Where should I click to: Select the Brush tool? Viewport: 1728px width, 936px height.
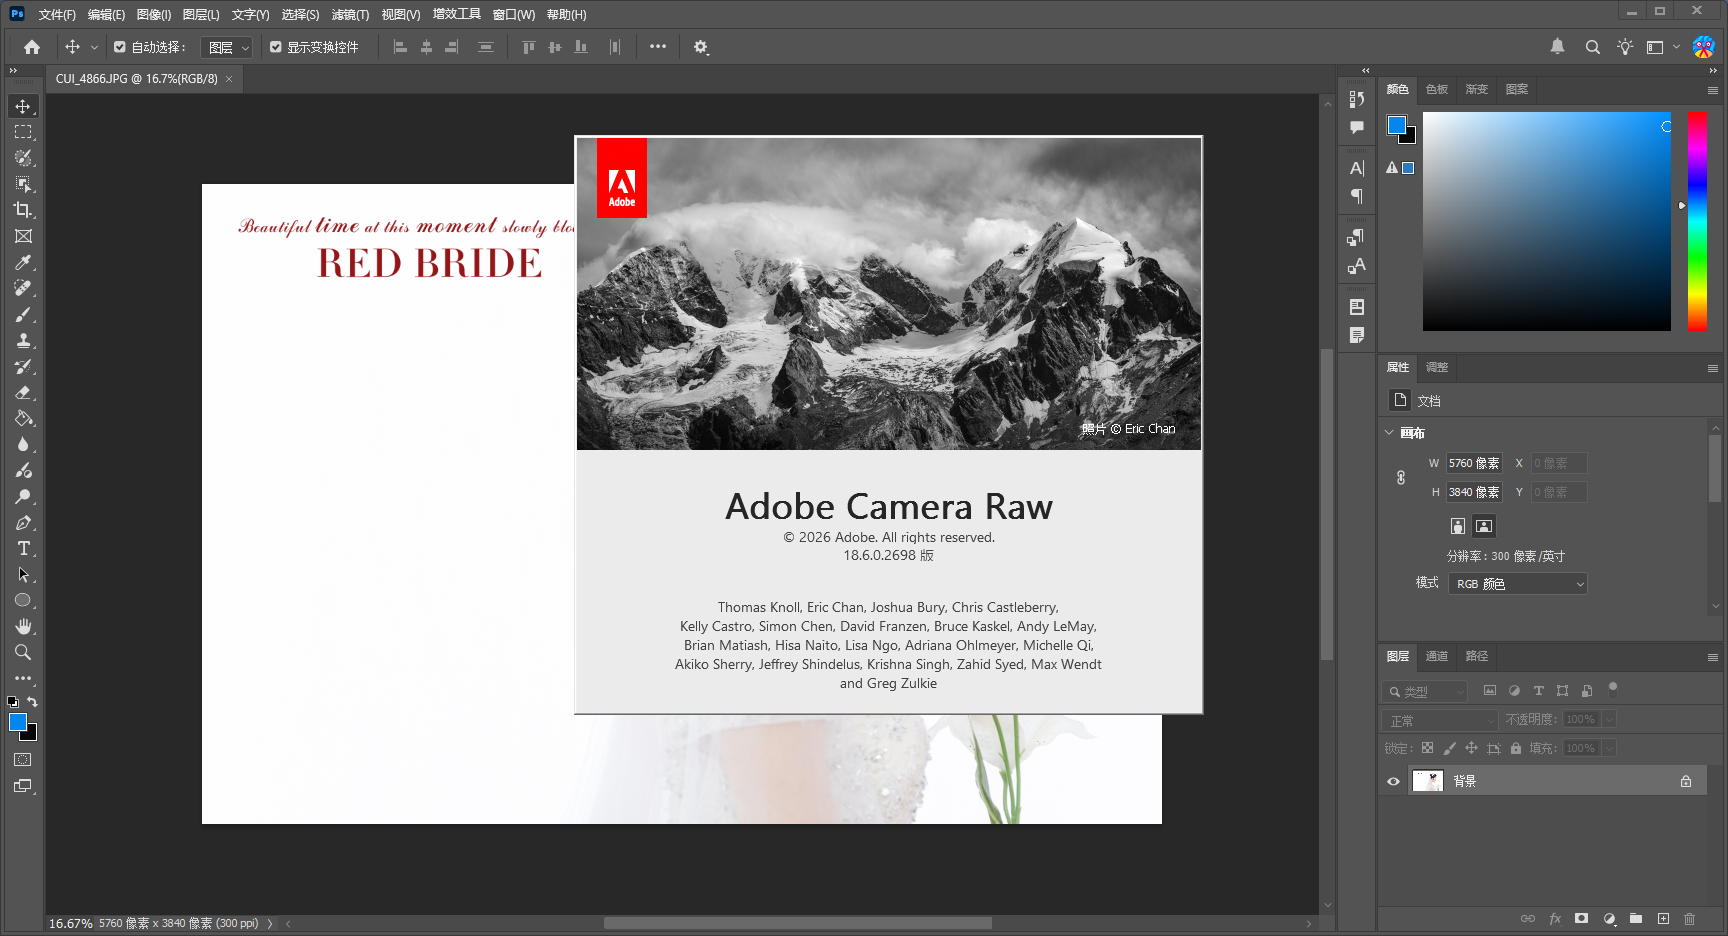tap(23, 314)
